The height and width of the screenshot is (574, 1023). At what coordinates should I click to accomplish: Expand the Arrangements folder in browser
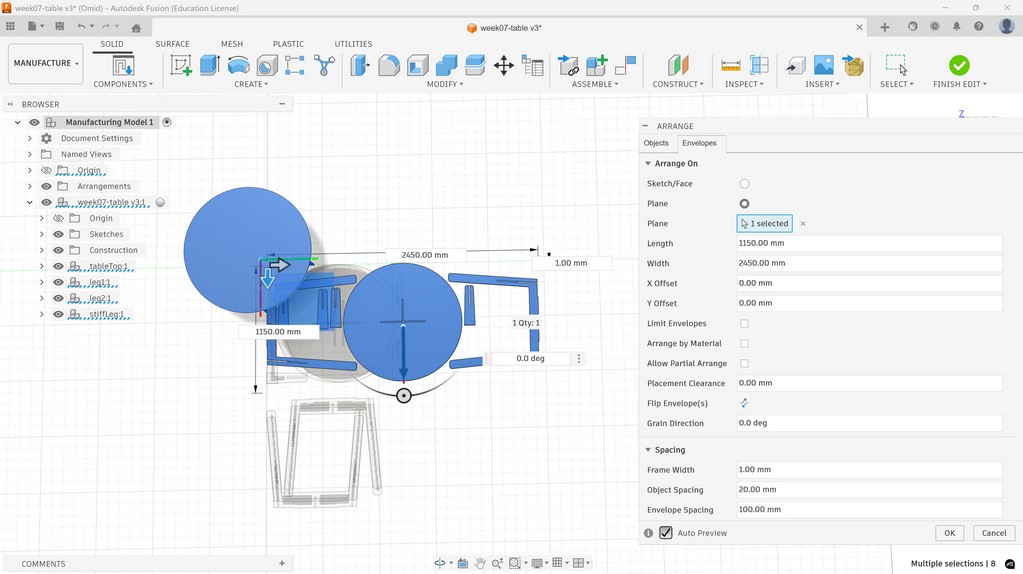(30, 186)
